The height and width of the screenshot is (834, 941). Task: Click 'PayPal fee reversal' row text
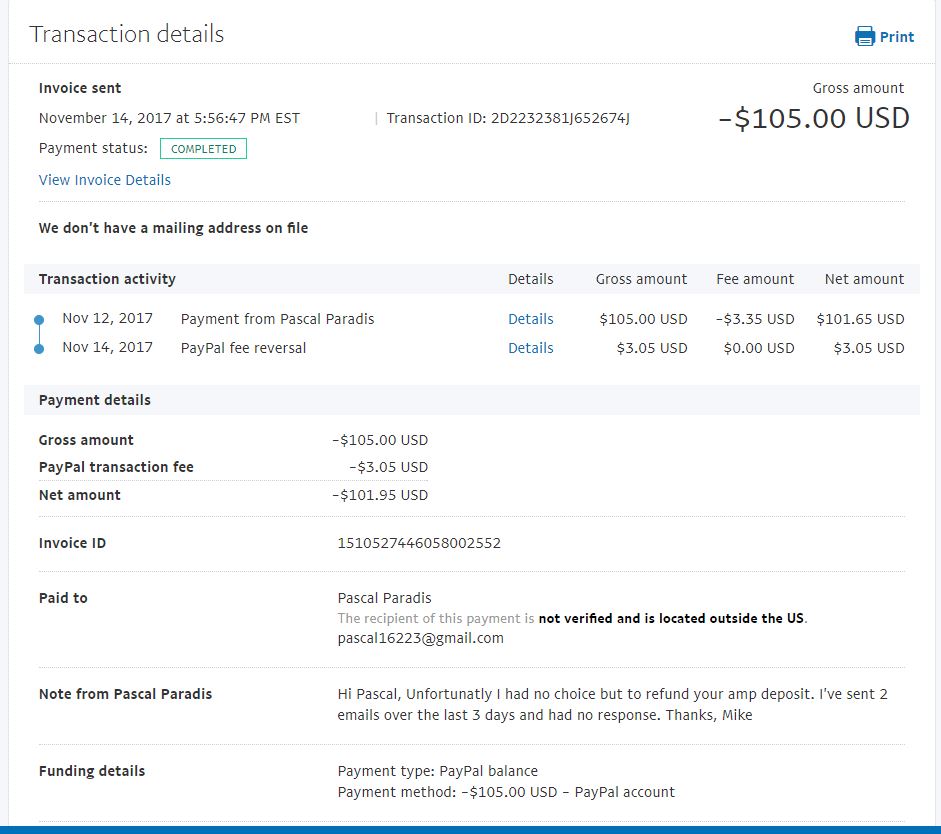click(243, 348)
